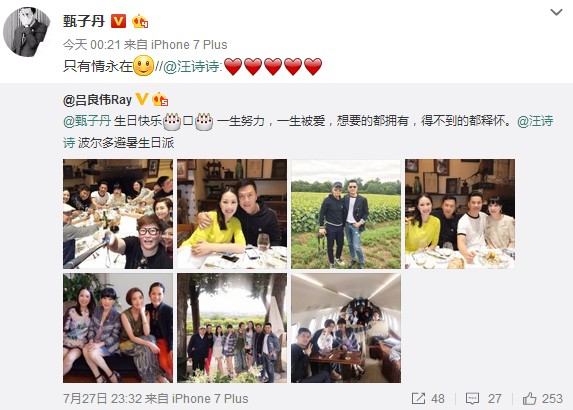Click the @甄子丹 mention in original post
The height and width of the screenshot is (410, 573).
(x=87, y=121)
